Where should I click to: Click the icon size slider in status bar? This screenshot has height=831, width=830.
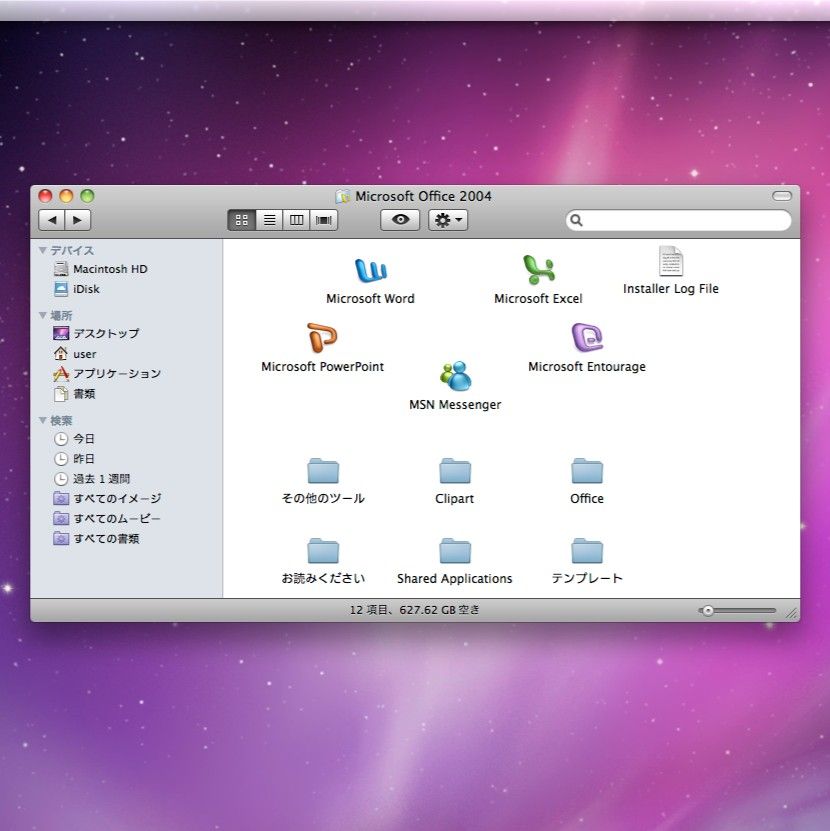coord(737,611)
